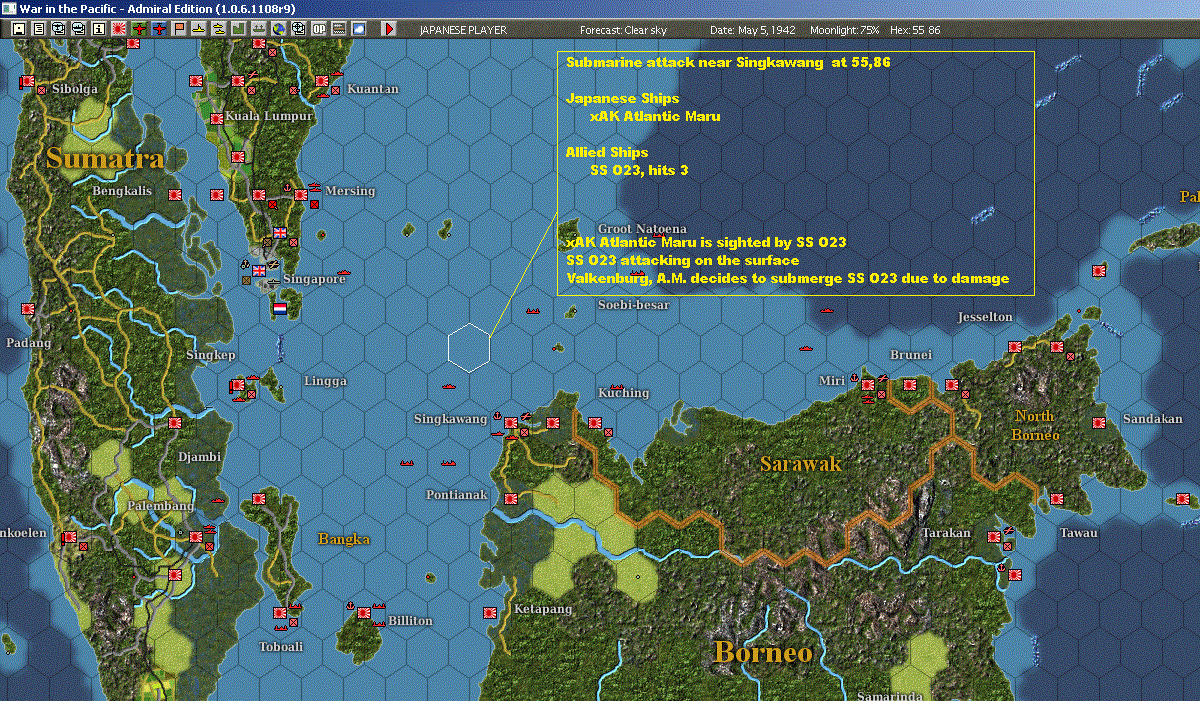Click the Sandakan map label

[1152, 419]
